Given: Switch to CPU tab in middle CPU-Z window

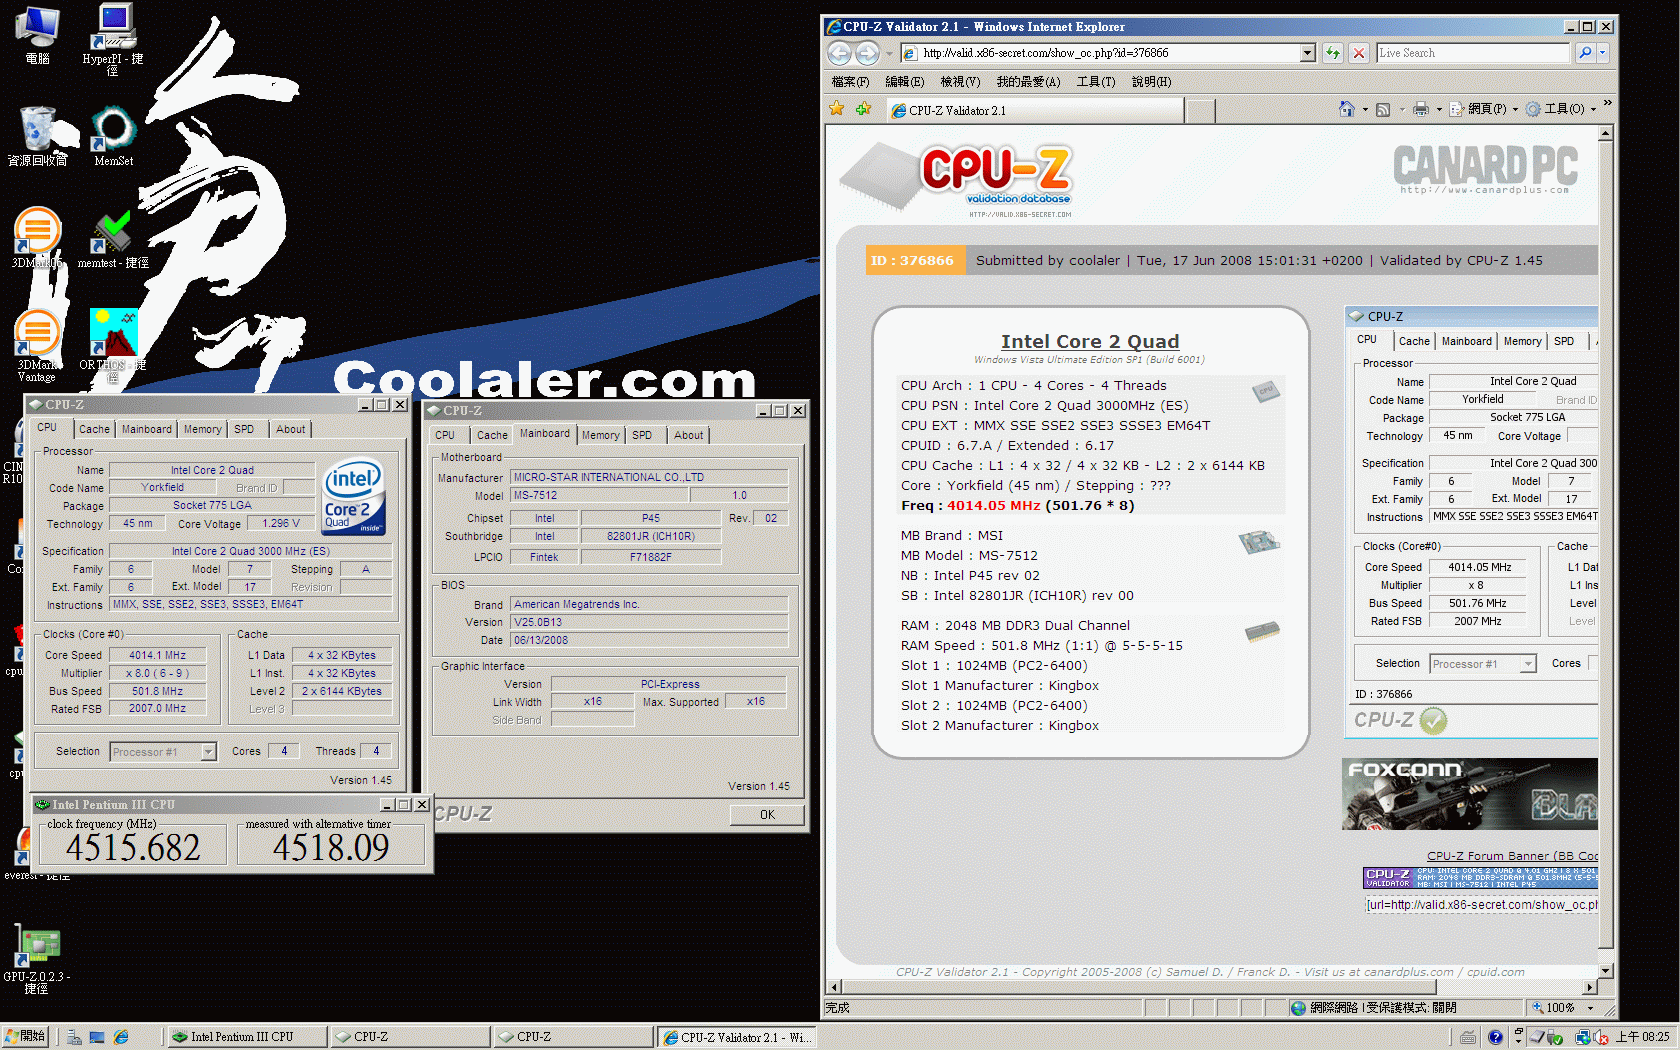Looking at the screenshot, I should pos(445,435).
